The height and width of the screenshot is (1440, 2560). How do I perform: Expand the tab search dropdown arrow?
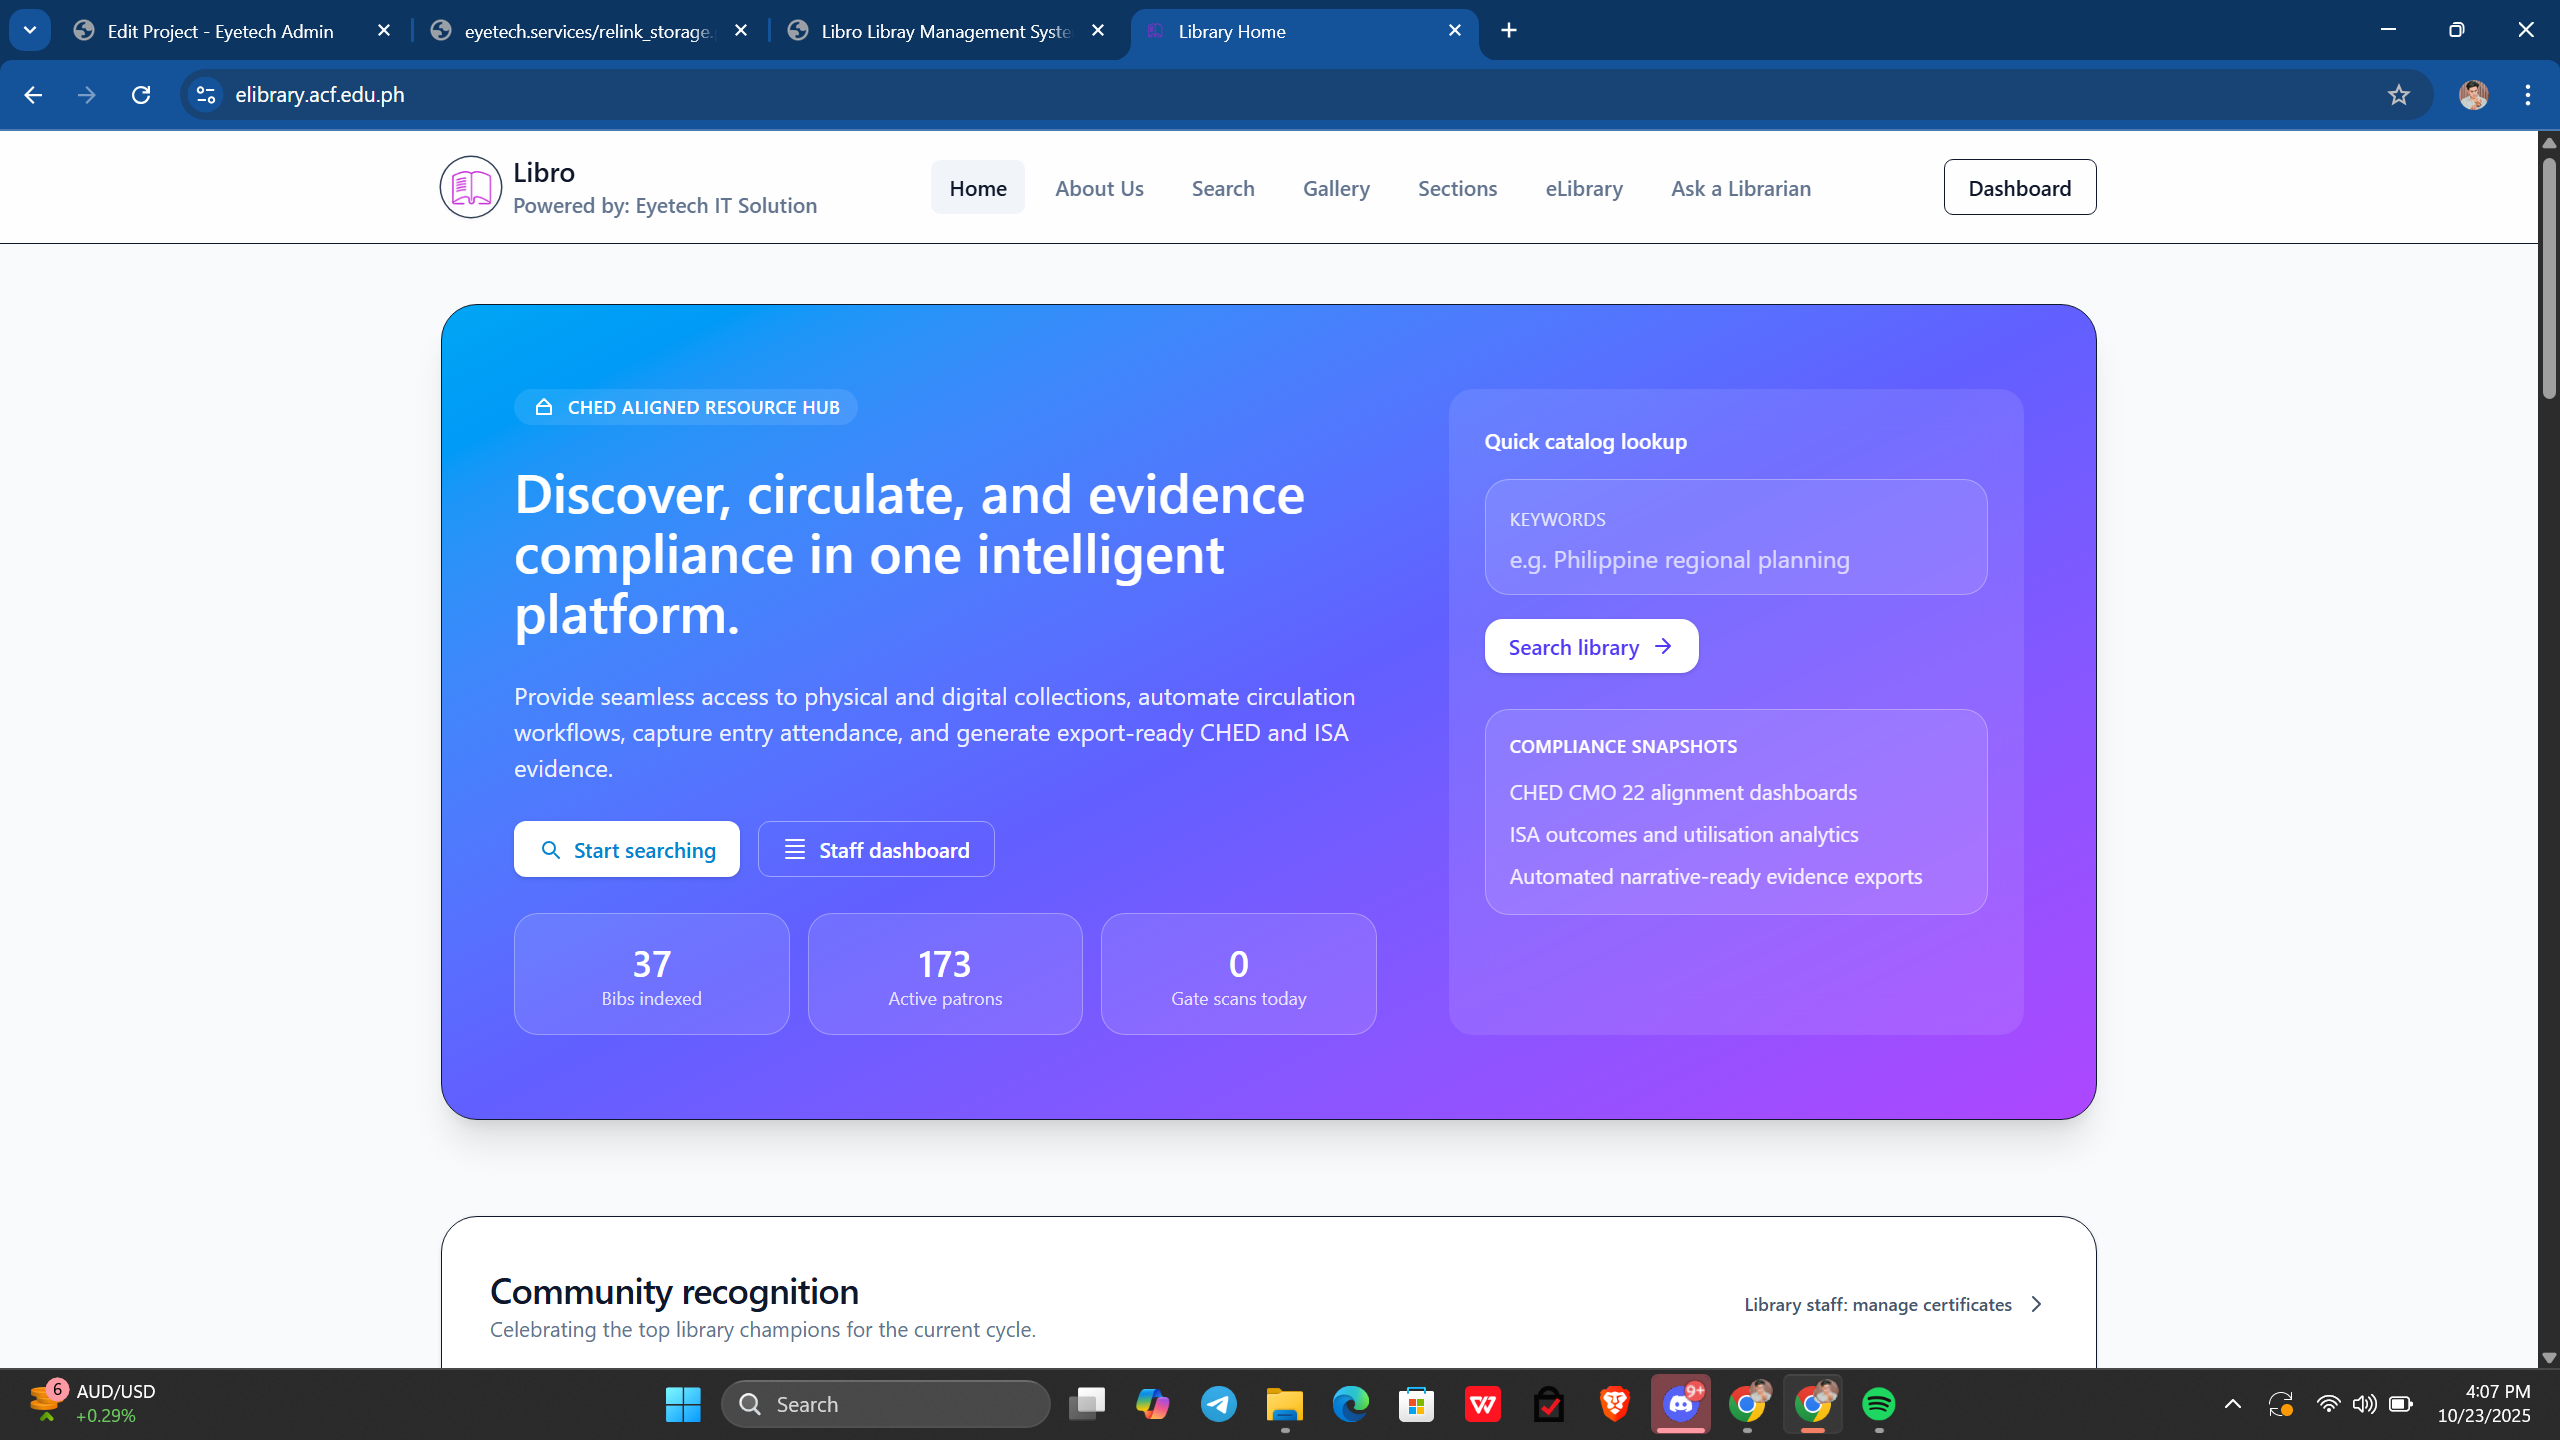coord(30,31)
